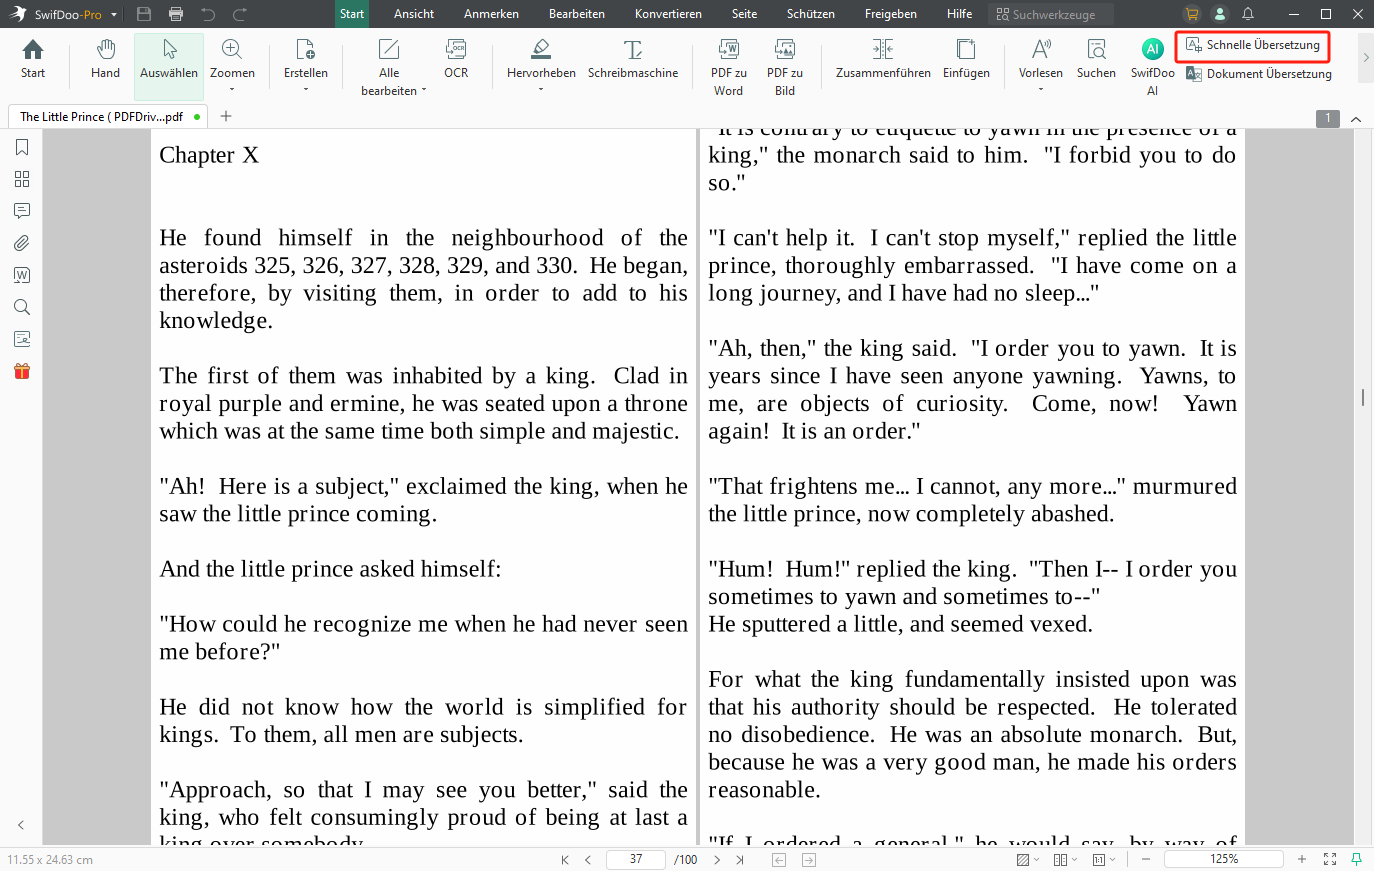The width and height of the screenshot is (1374, 871).
Task: Open the Schützen tab
Action: tap(811, 14)
